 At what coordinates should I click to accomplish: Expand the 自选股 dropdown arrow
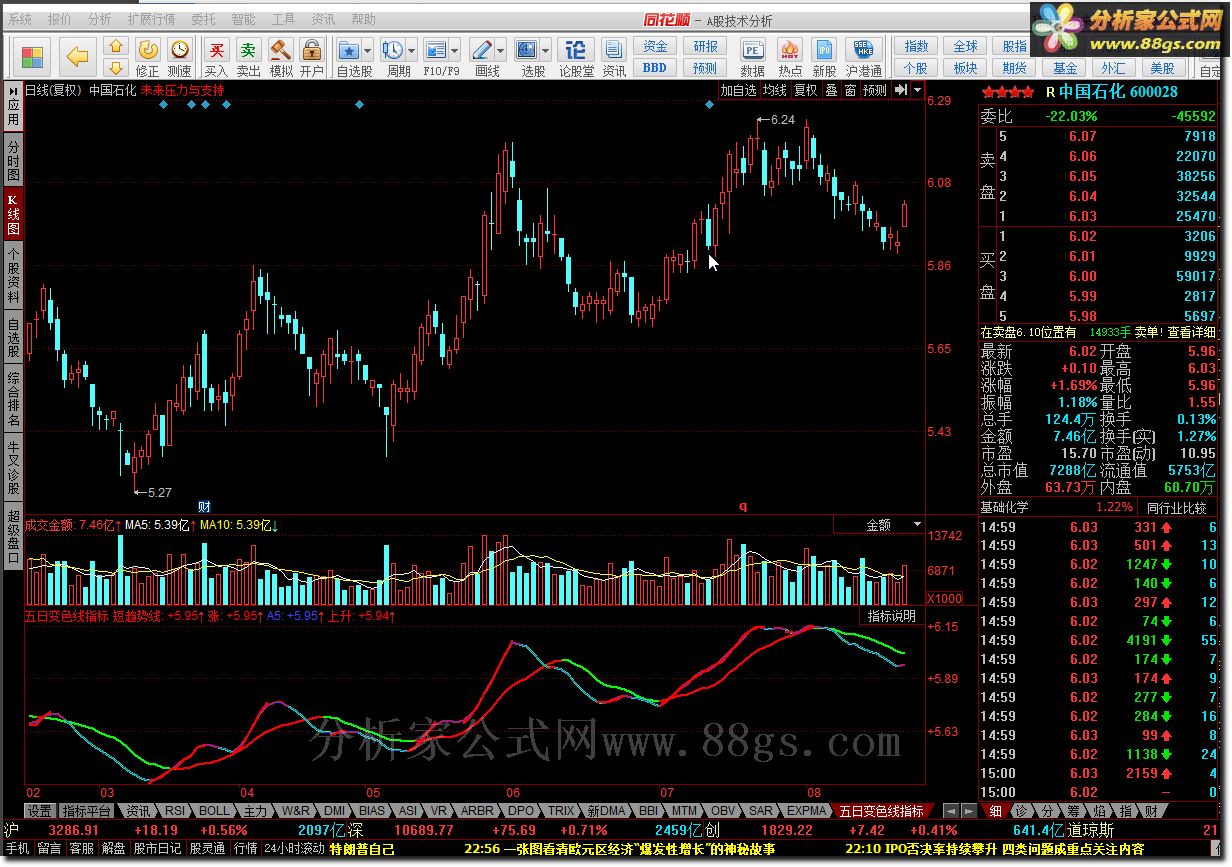(368, 50)
